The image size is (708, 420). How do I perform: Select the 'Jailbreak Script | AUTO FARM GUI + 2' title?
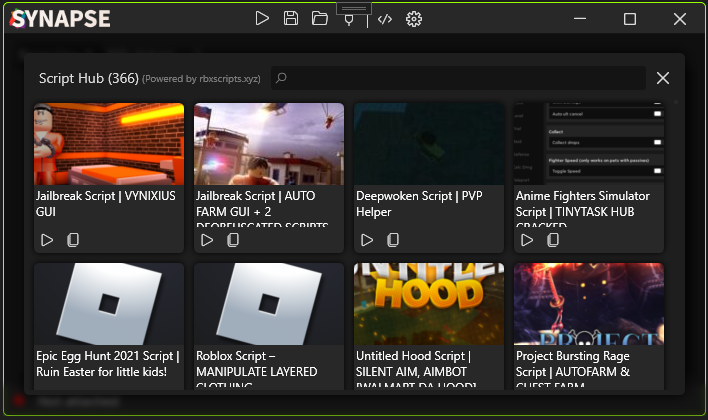click(256, 204)
